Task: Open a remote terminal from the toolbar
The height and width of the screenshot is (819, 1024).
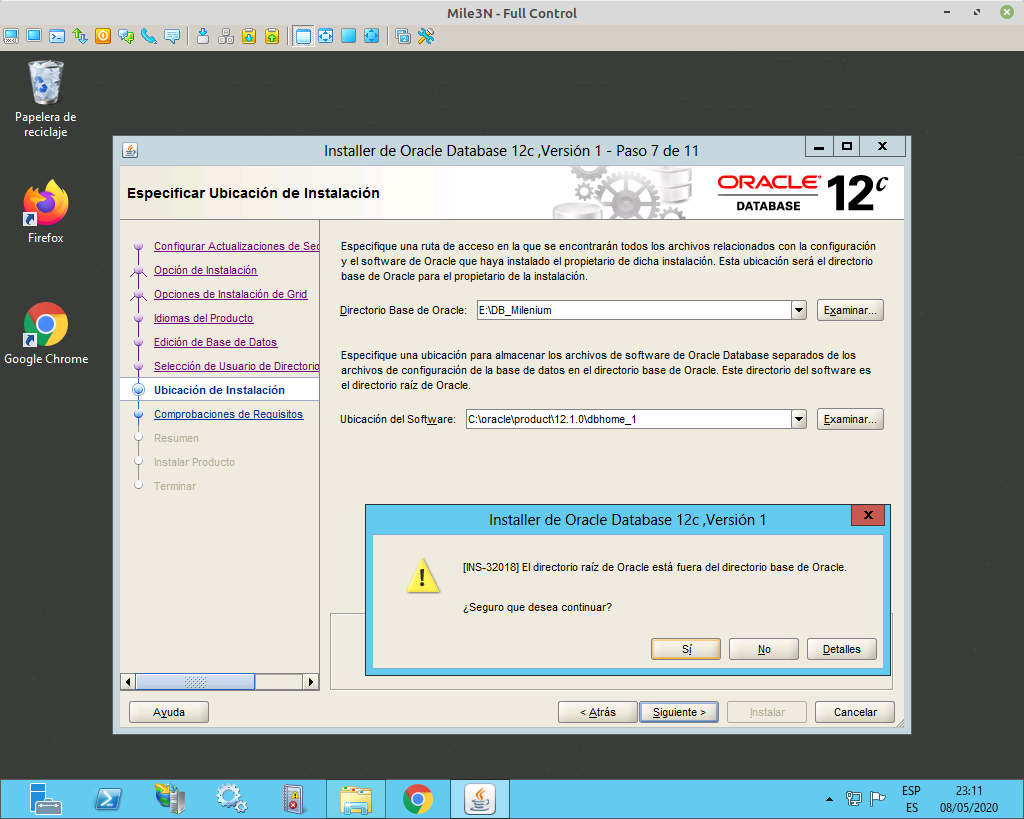Action: [55, 36]
